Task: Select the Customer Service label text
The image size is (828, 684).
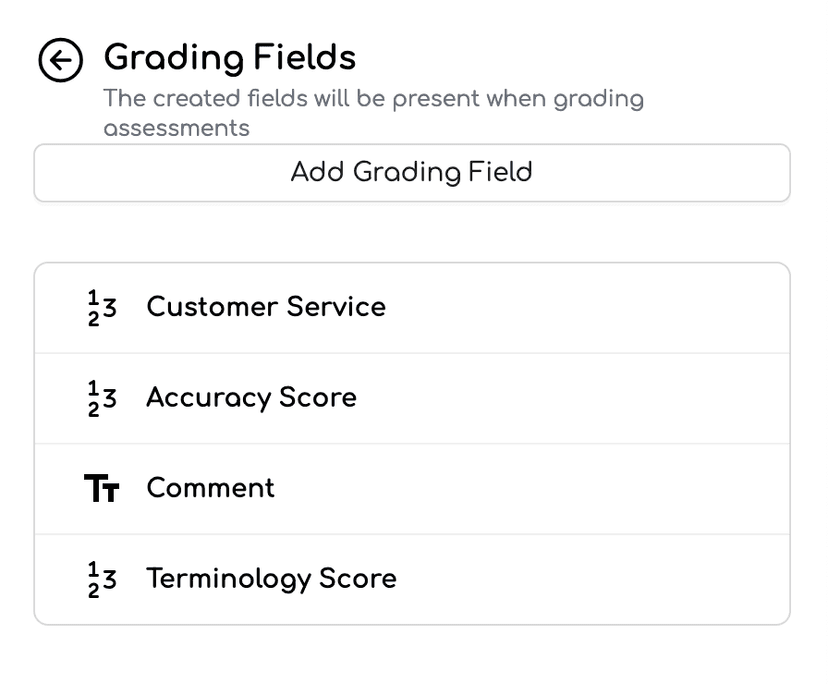Action: tap(266, 307)
